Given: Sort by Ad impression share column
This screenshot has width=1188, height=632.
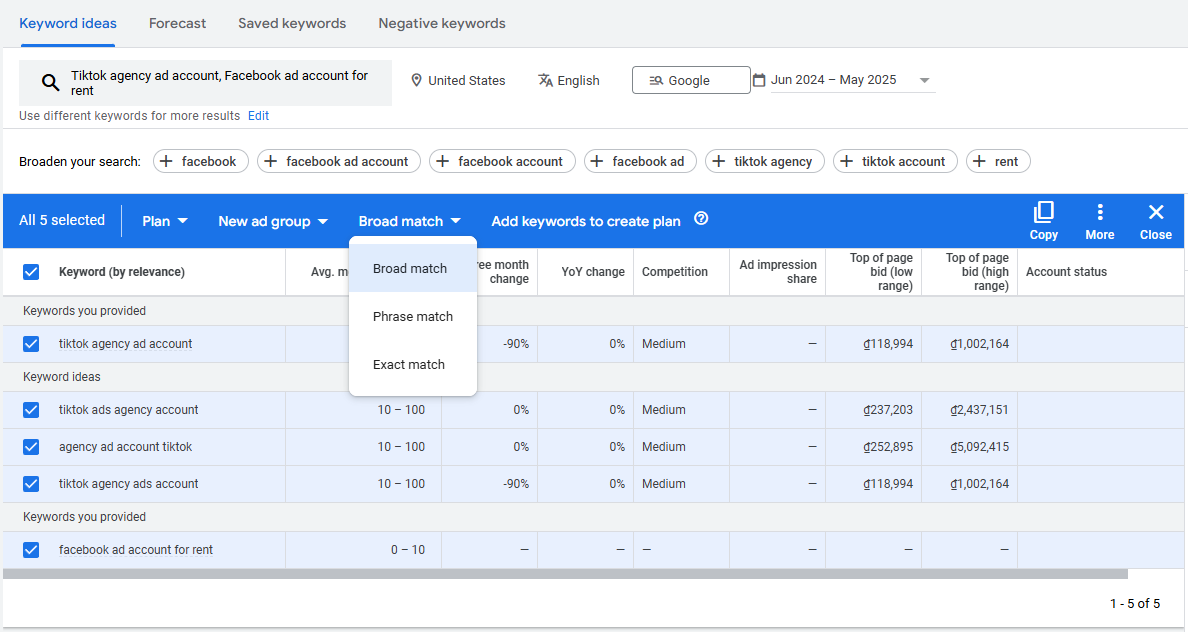Looking at the screenshot, I should tap(778, 272).
